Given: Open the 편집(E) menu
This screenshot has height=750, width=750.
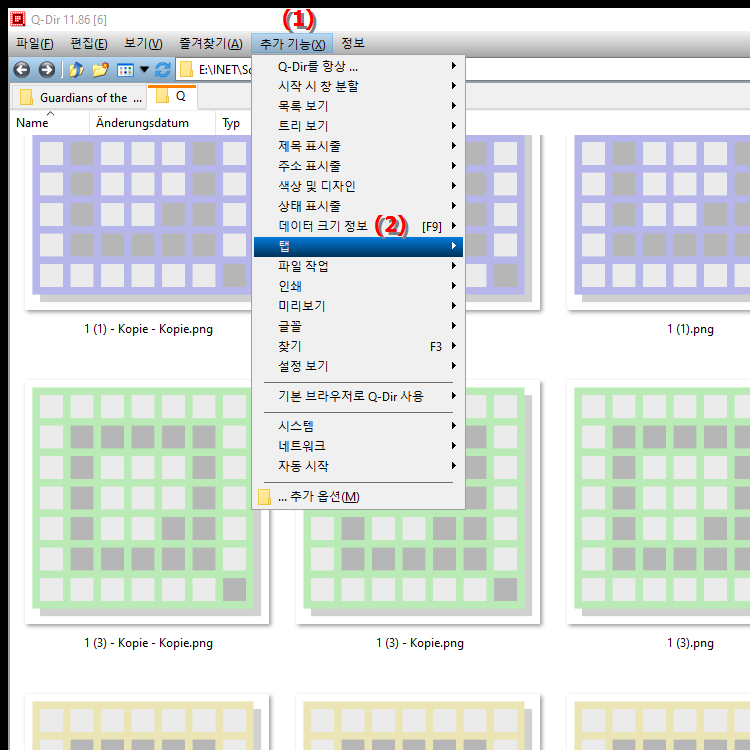Looking at the screenshot, I should 89,44.
